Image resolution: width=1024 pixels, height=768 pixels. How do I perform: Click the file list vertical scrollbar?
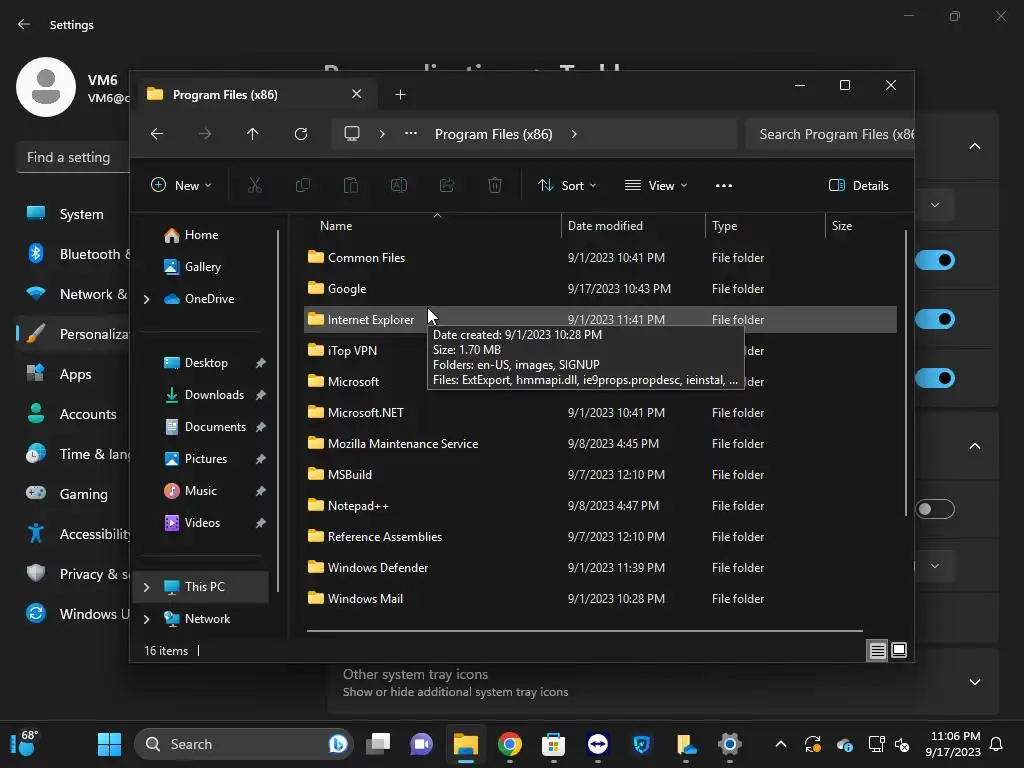906,372
